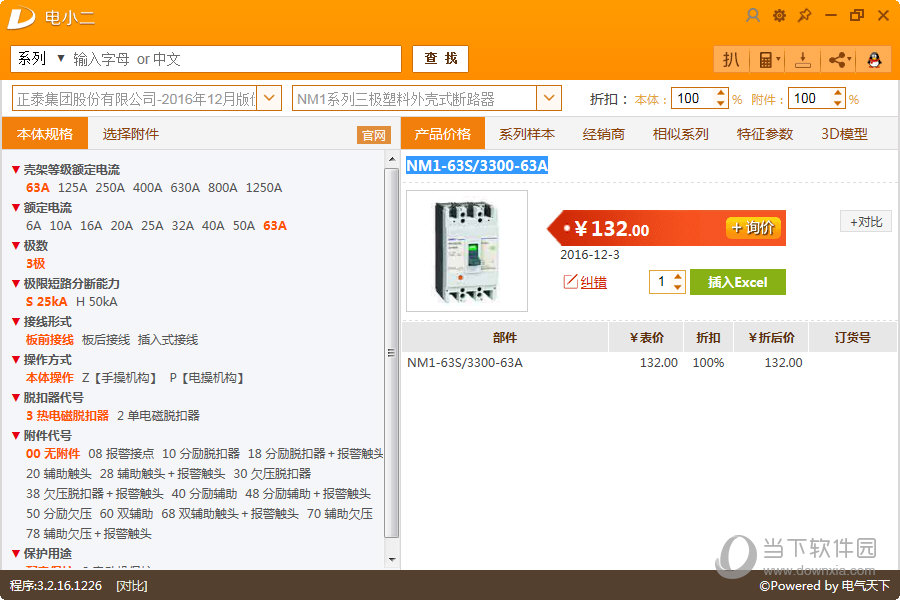Screen dimensions: 900x600
Task: Collapse the 操作方式 section
Action: (16, 359)
